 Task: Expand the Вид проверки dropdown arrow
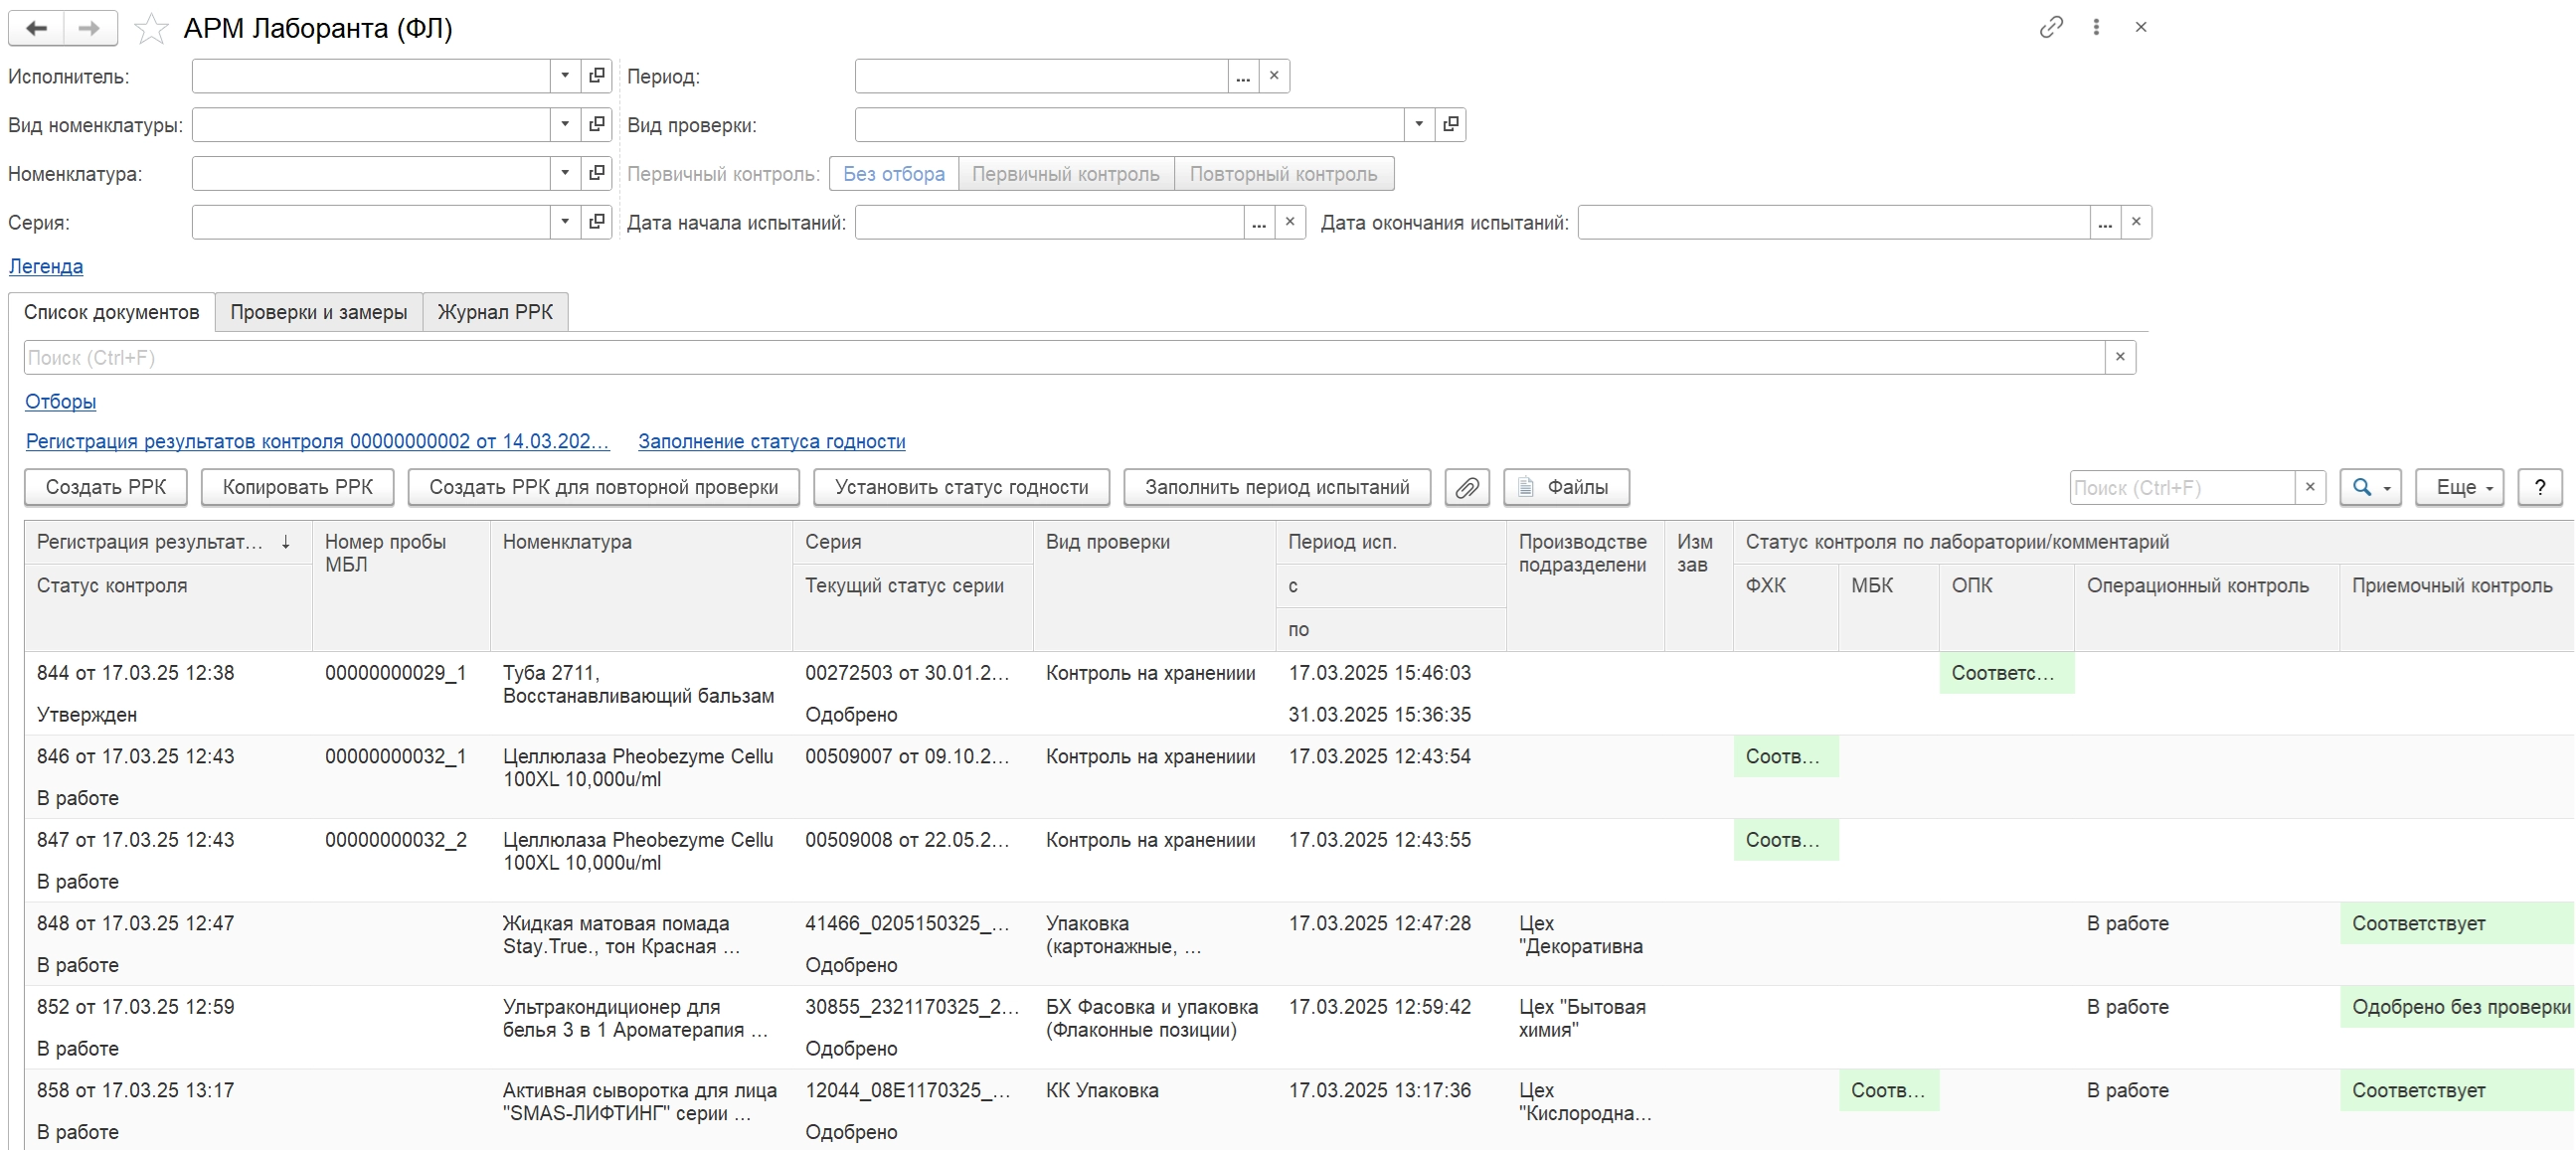[1418, 124]
